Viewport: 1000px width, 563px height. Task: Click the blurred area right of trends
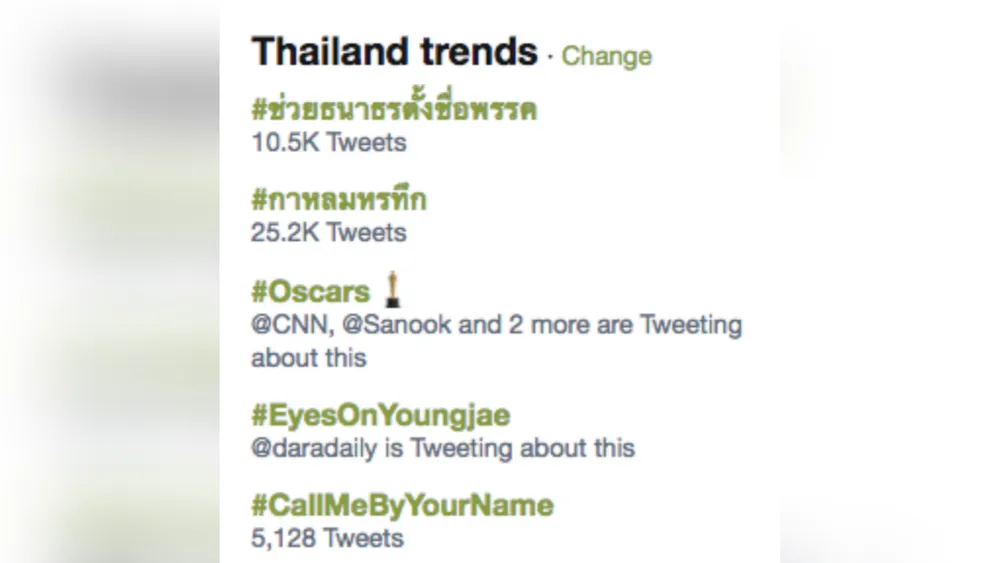click(890, 281)
